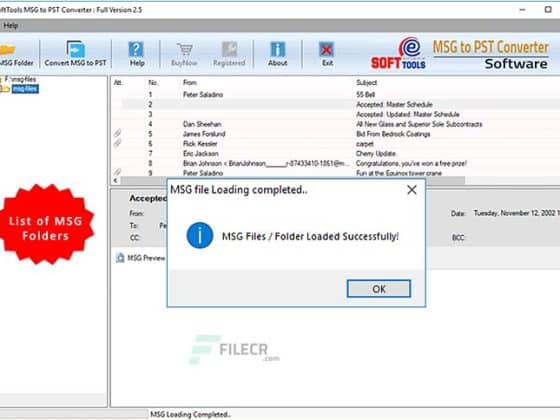
Task: Select row 'Accepted: Updated: Master Schedule'
Action: coord(336,114)
